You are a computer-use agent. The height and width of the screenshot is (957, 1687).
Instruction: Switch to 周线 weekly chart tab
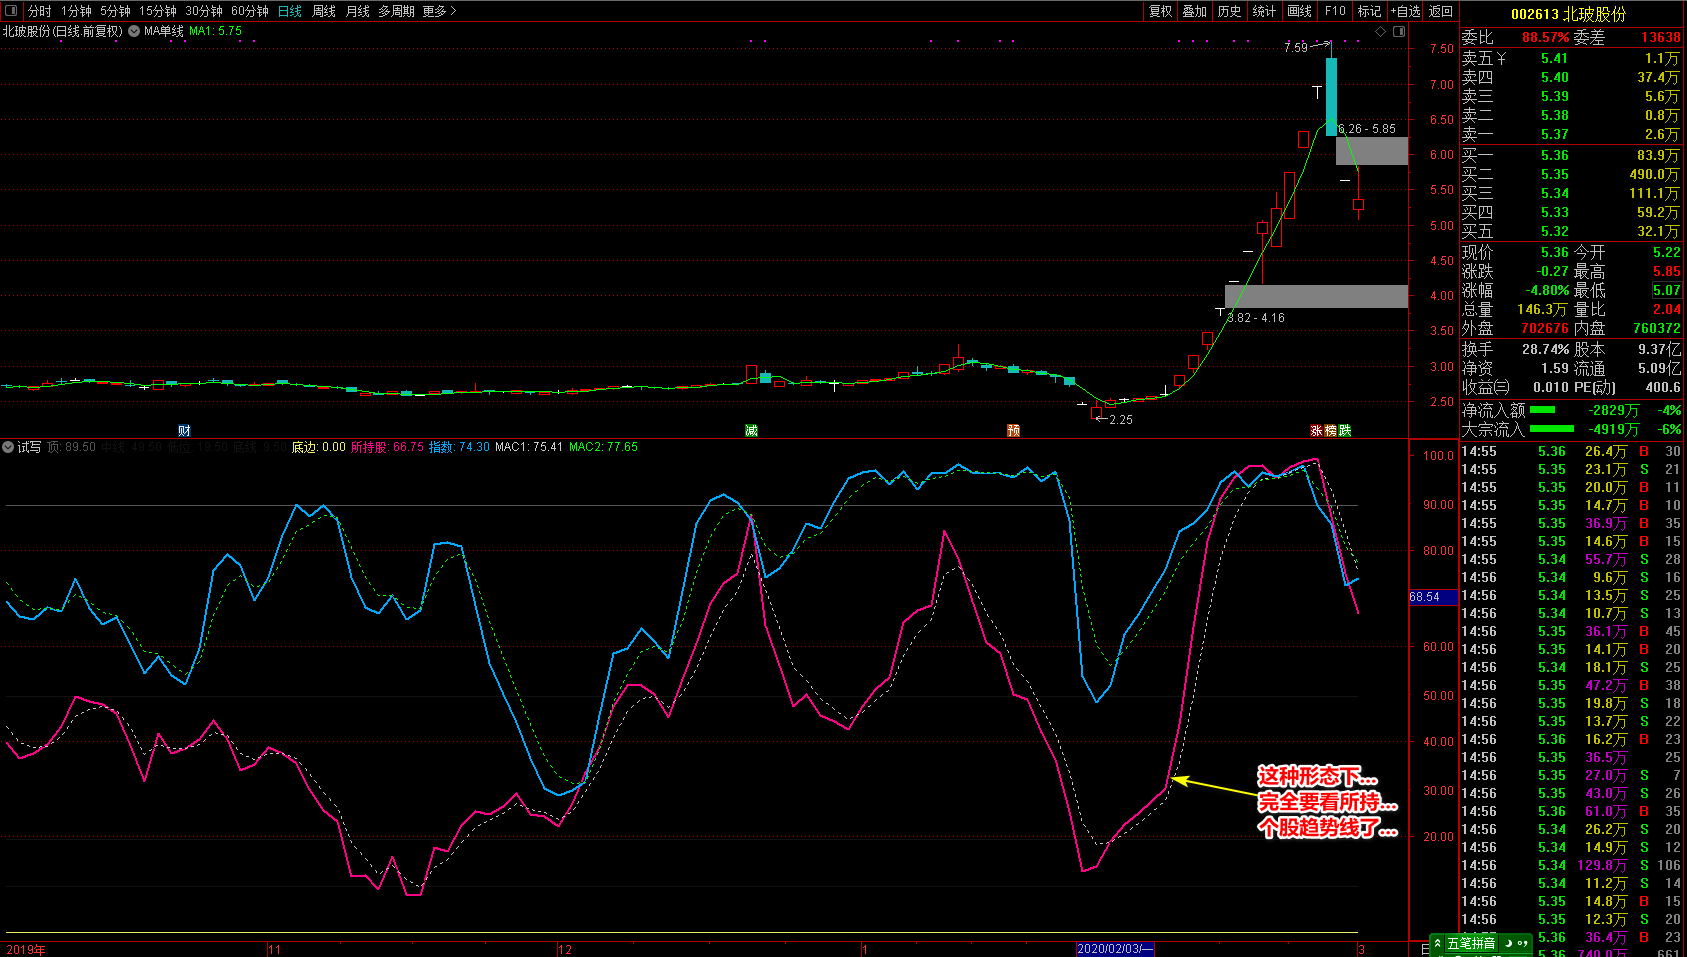[324, 11]
